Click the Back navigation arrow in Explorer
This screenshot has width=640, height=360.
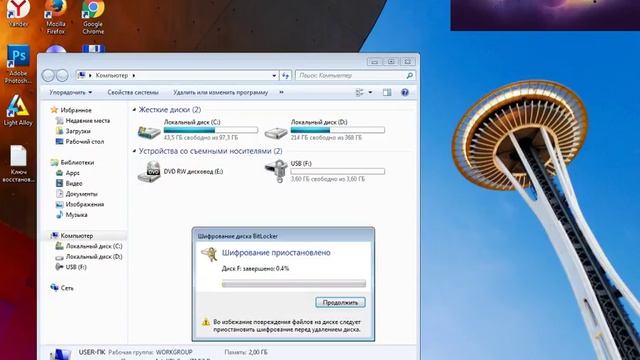pos(48,75)
